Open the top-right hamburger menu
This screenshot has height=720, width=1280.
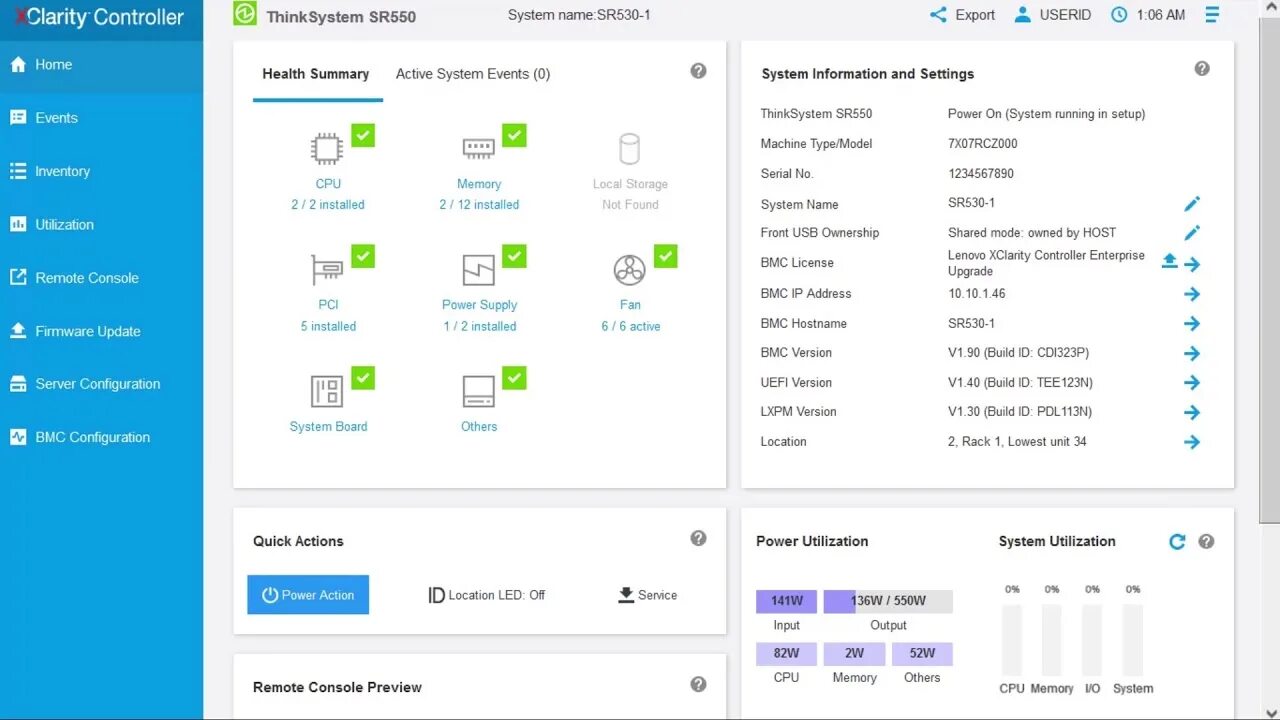click(1212, 15)
